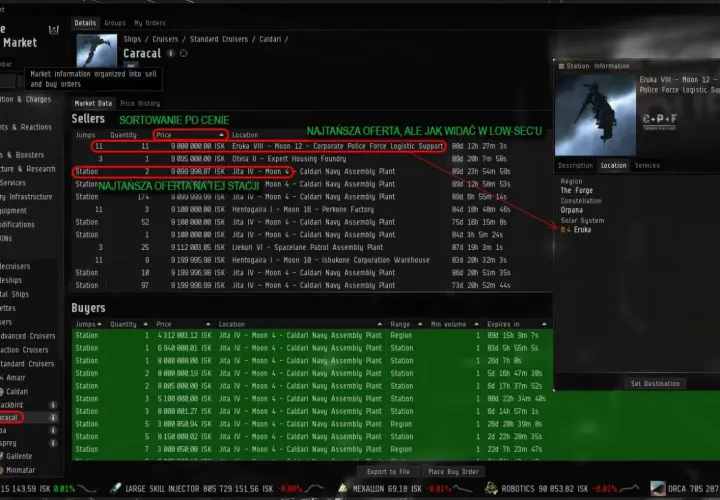Sort Sellers by the Price column header

coord(190,135)
